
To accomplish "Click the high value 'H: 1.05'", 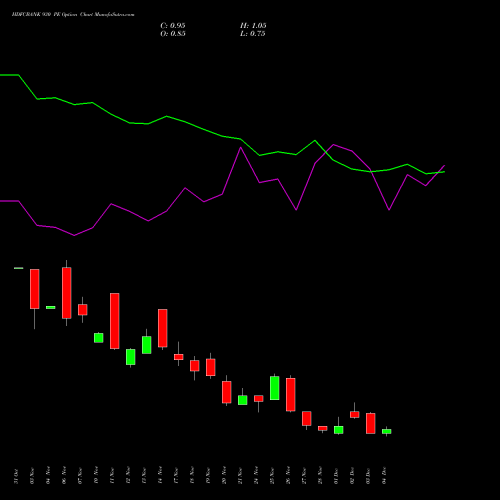I will (x=253, y=26).
